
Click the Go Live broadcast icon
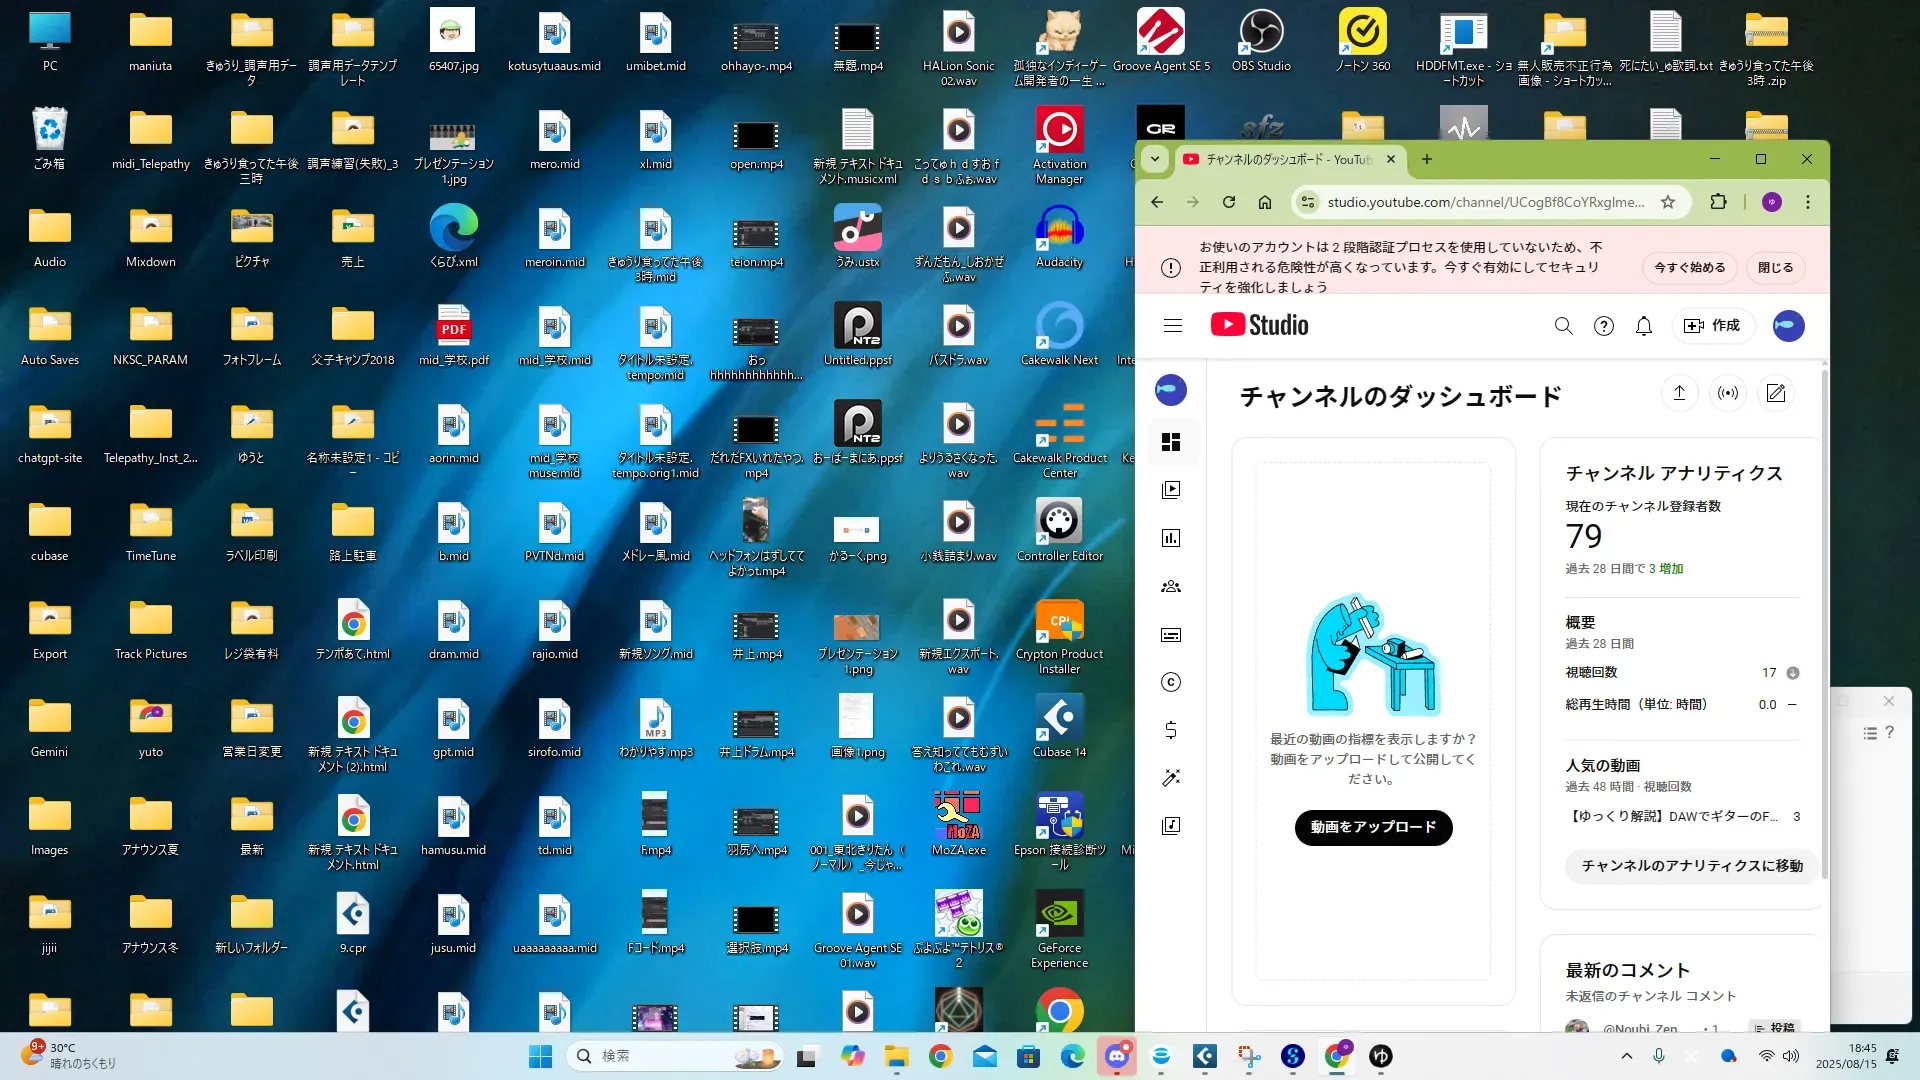click(1727, 393)
